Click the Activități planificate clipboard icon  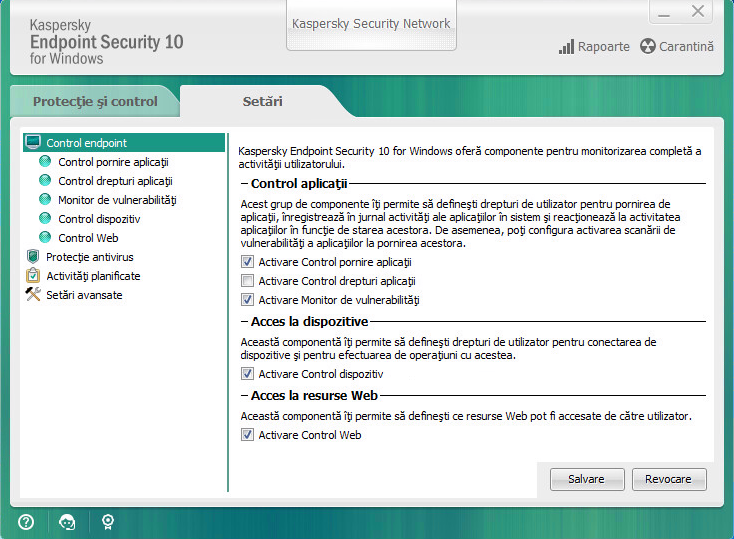[x=33, y=276]
